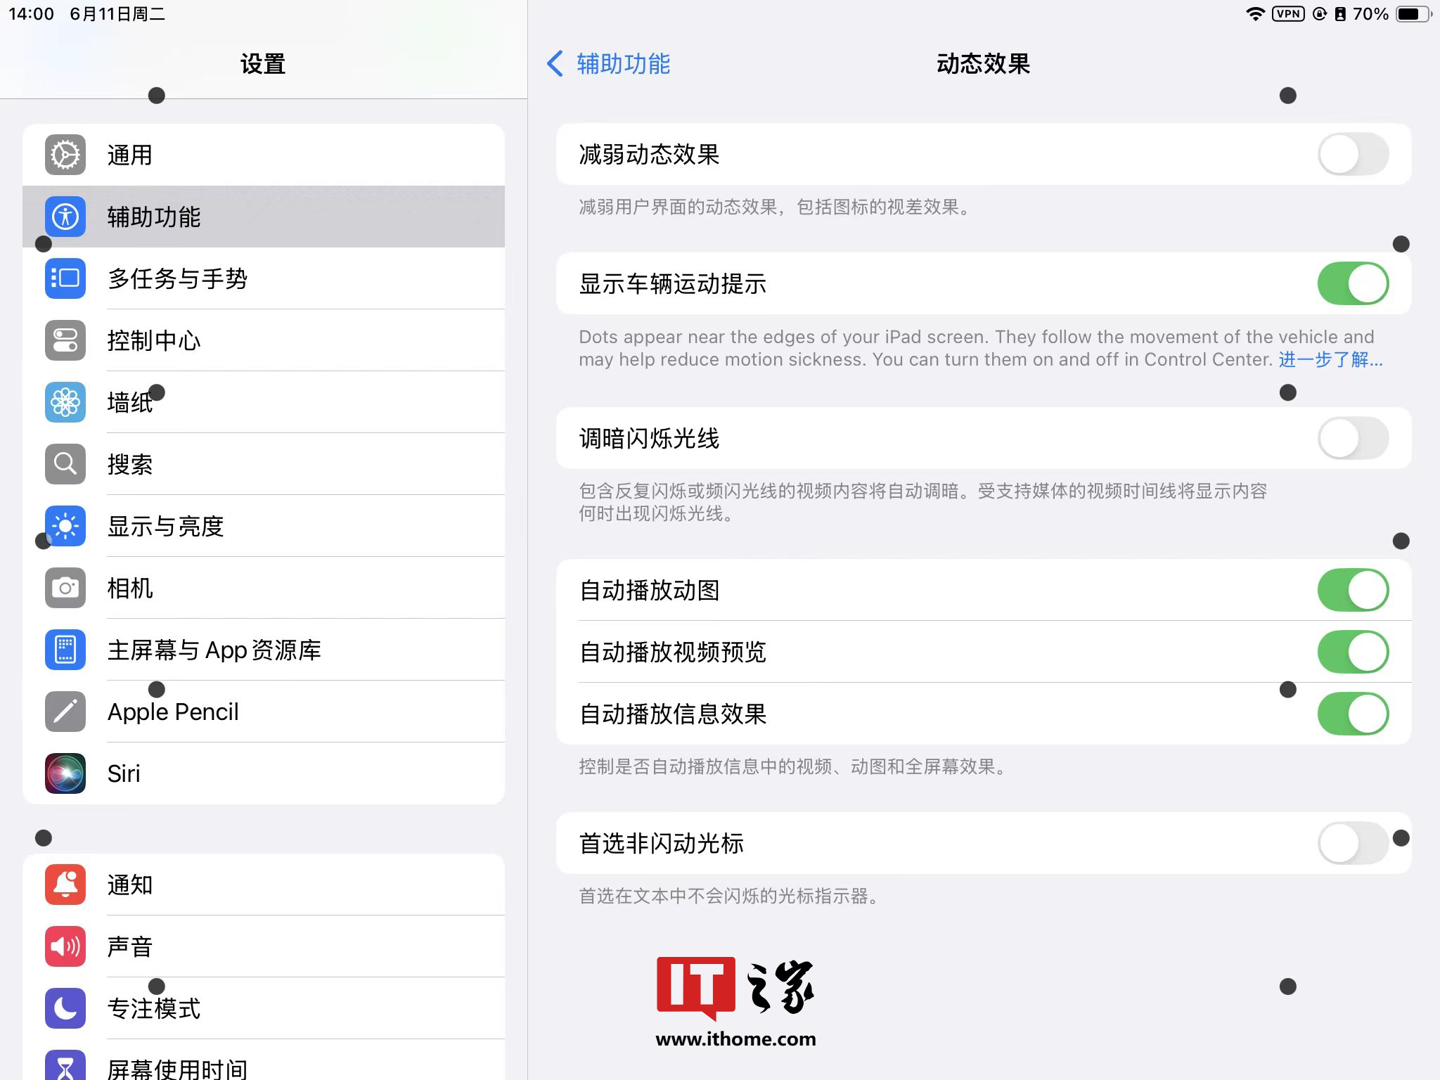Select 显示与亮度 in the sidebar
This screenshot has width=1440, height=1080.
tap(166, 527)
